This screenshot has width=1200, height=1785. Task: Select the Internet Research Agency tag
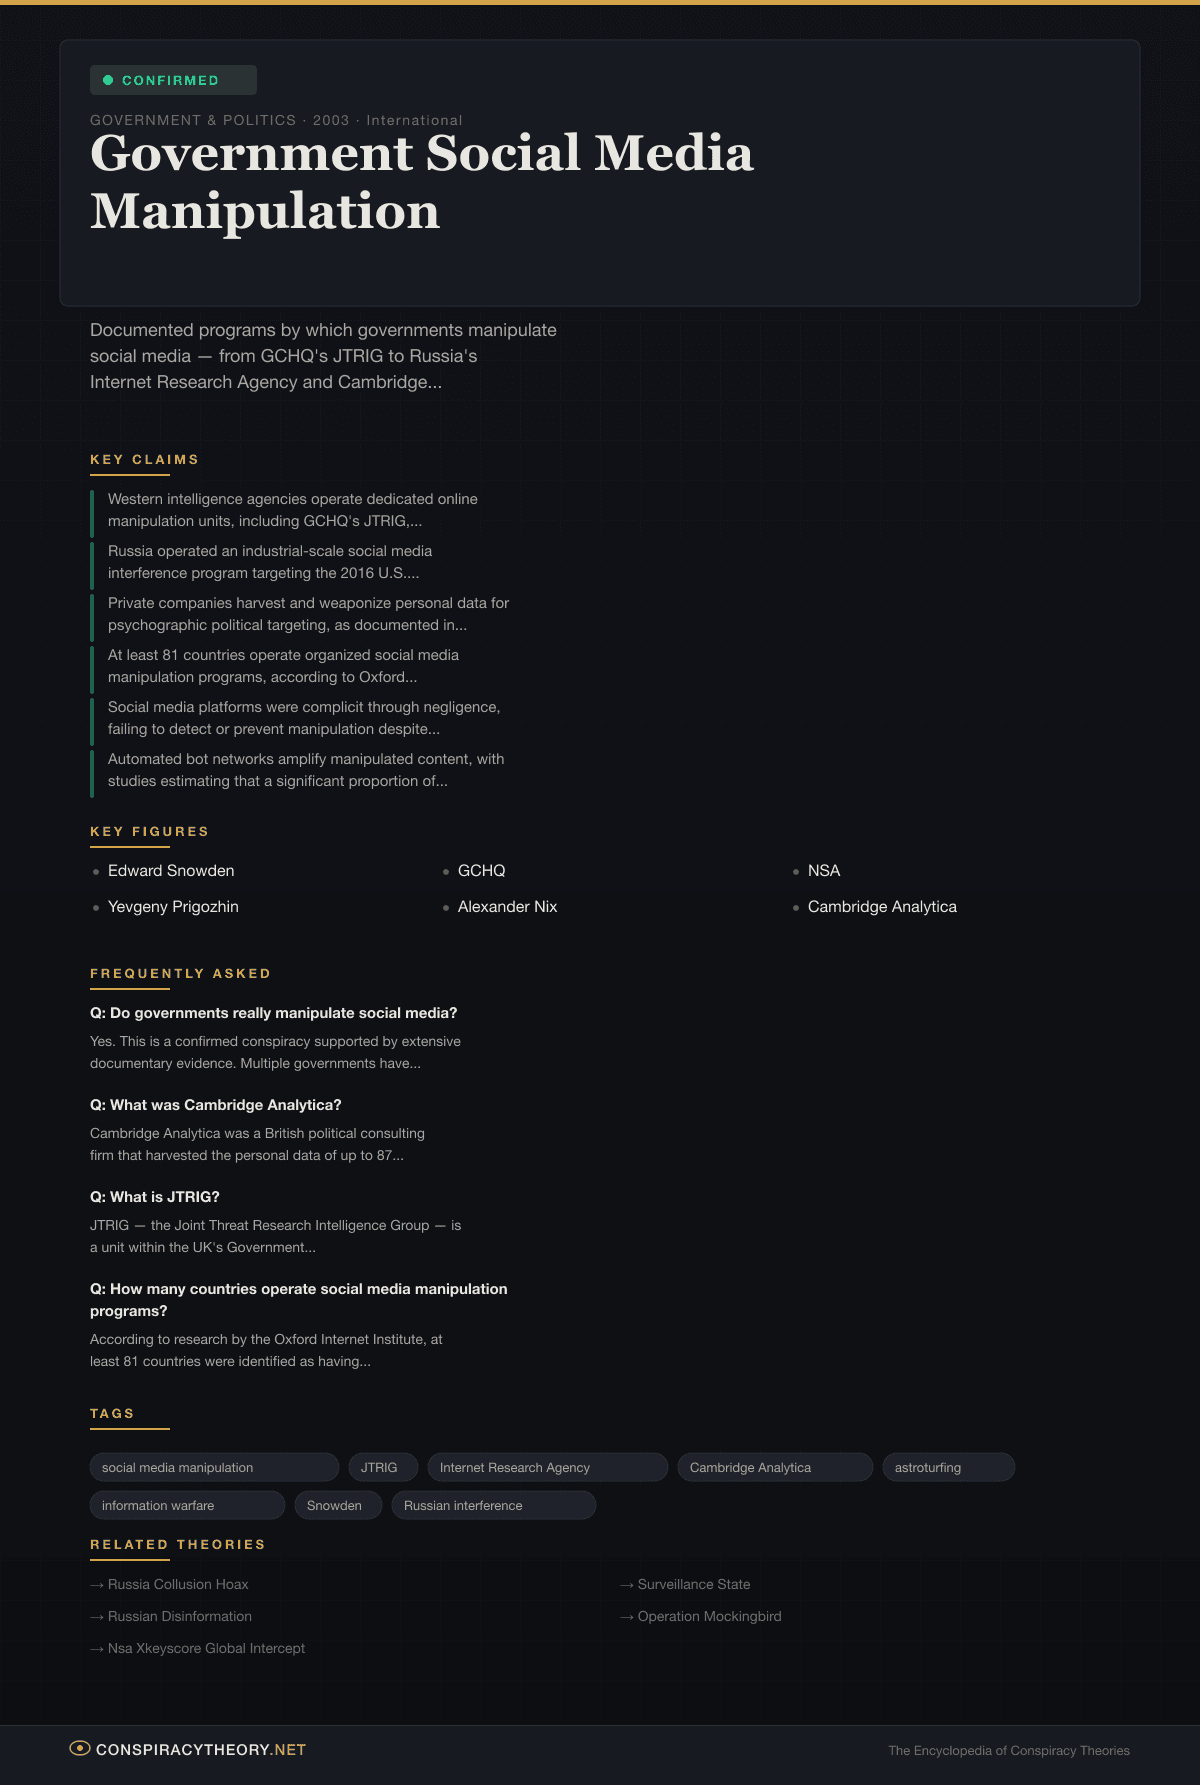point(546,1467)
